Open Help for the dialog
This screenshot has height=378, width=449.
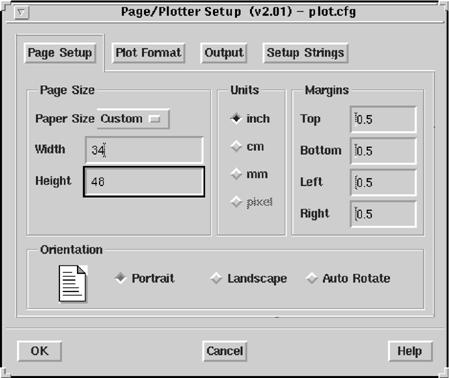[410, 351]
